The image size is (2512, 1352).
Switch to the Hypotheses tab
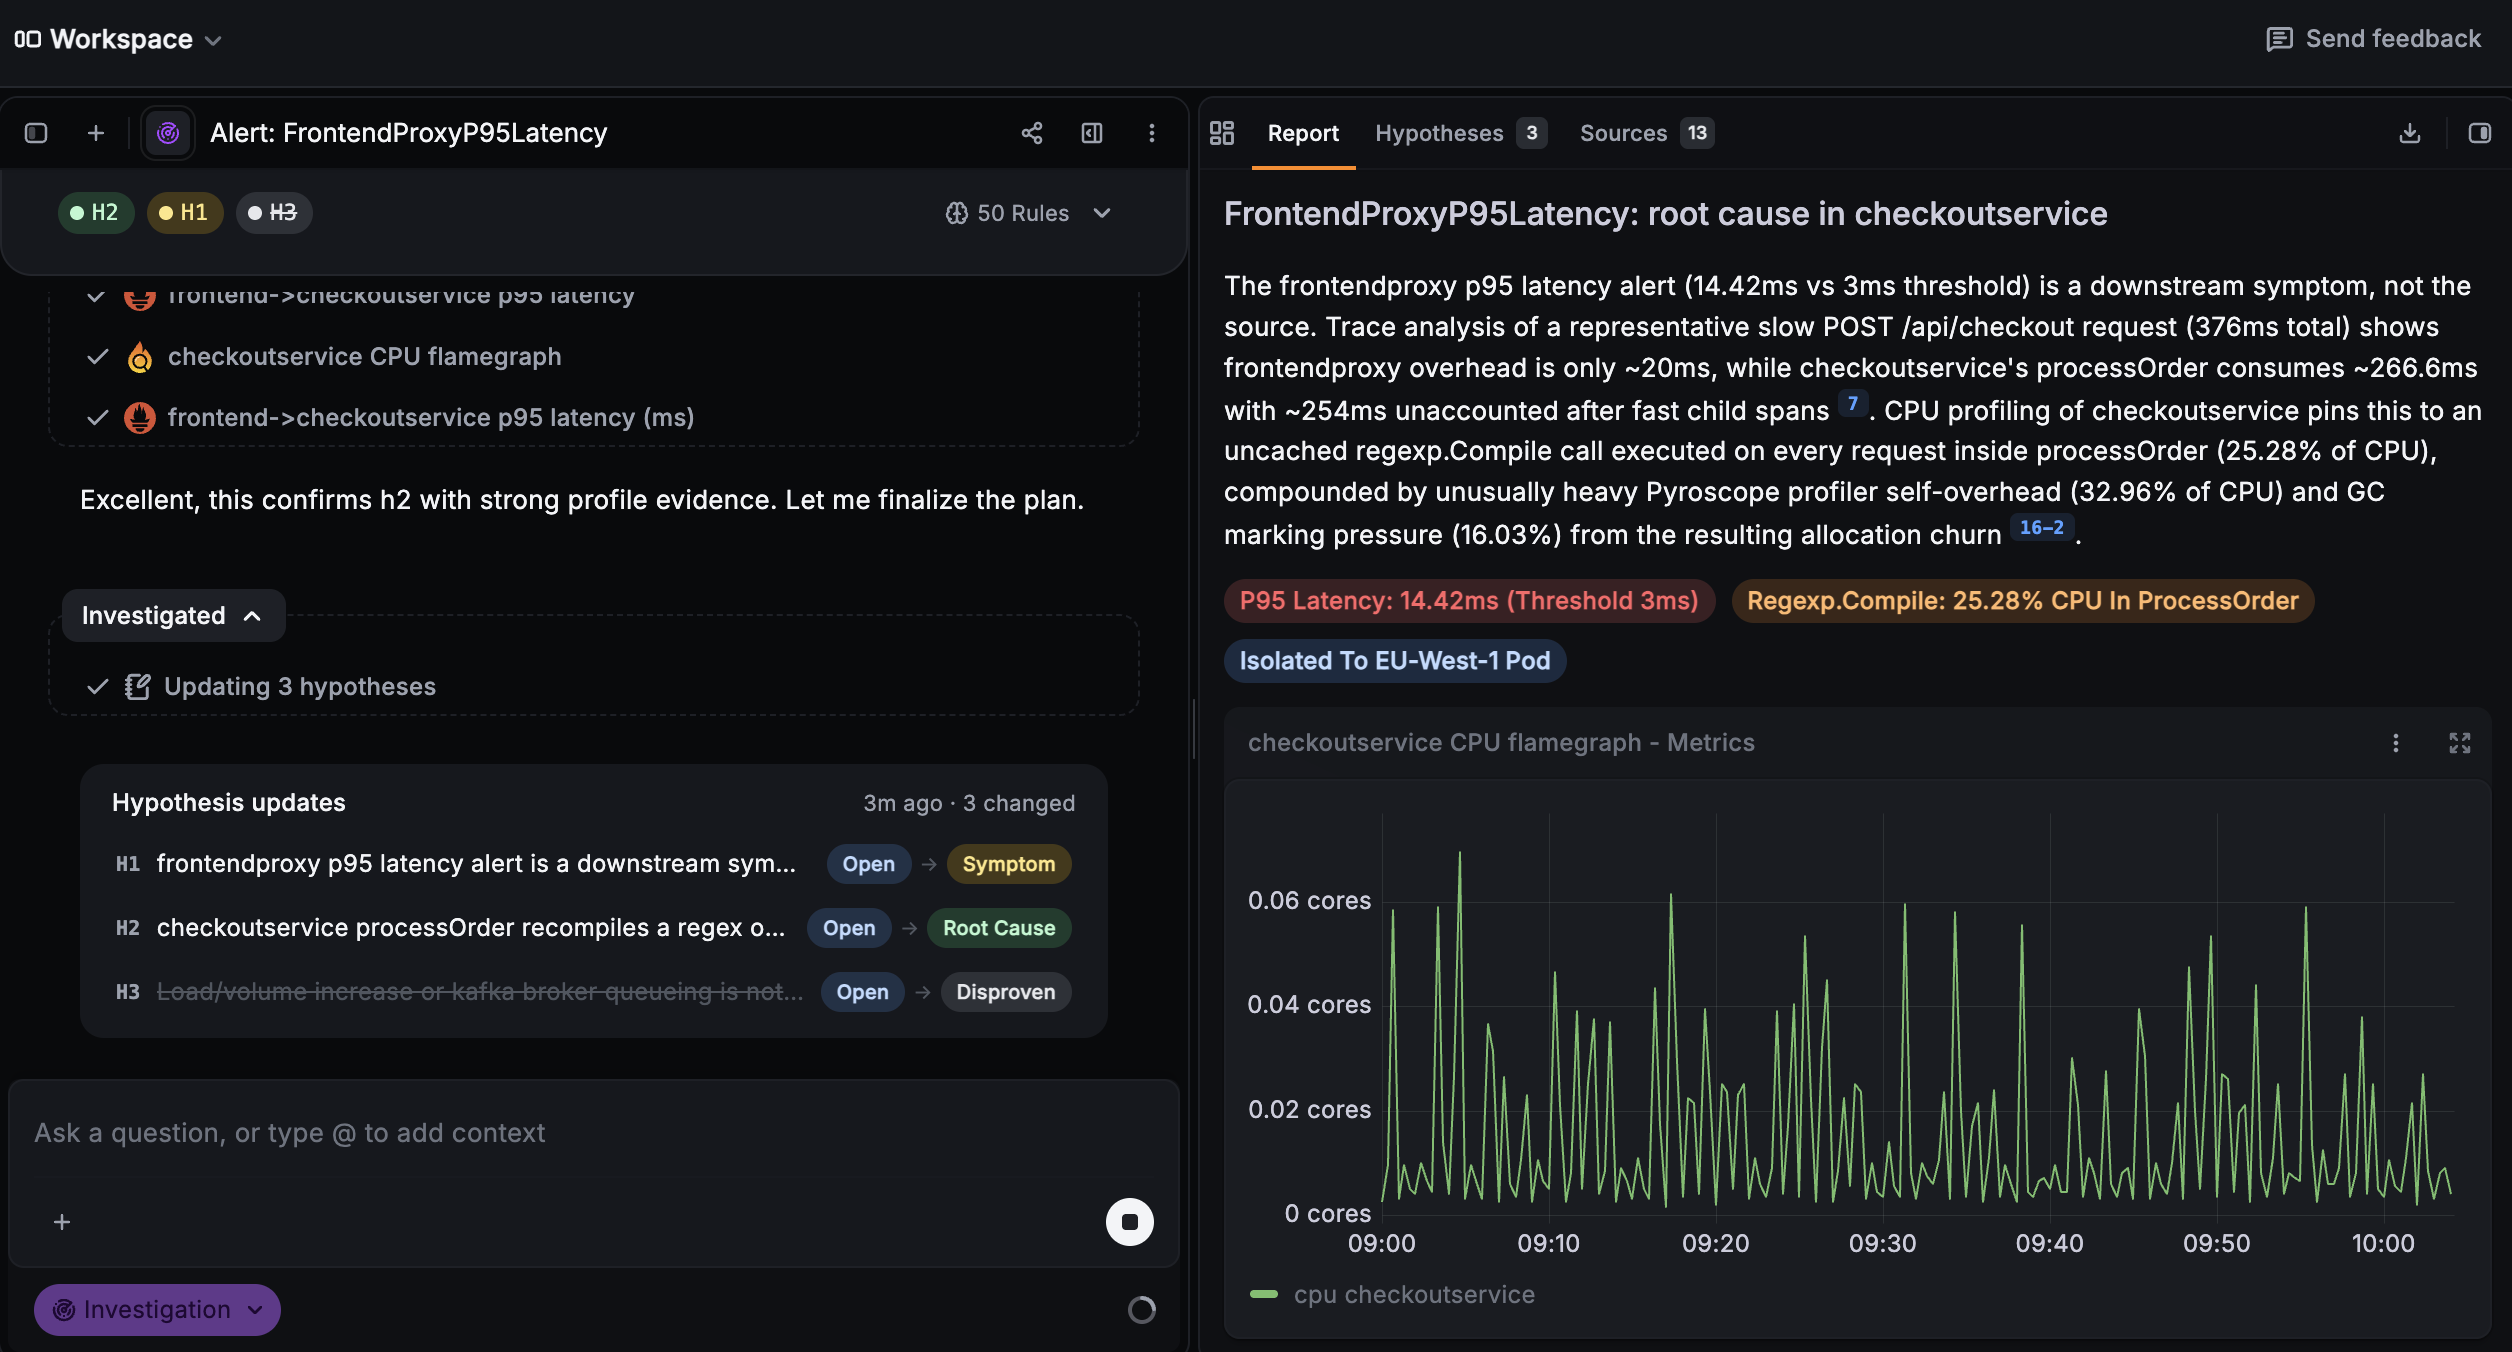click(1460, 133)
